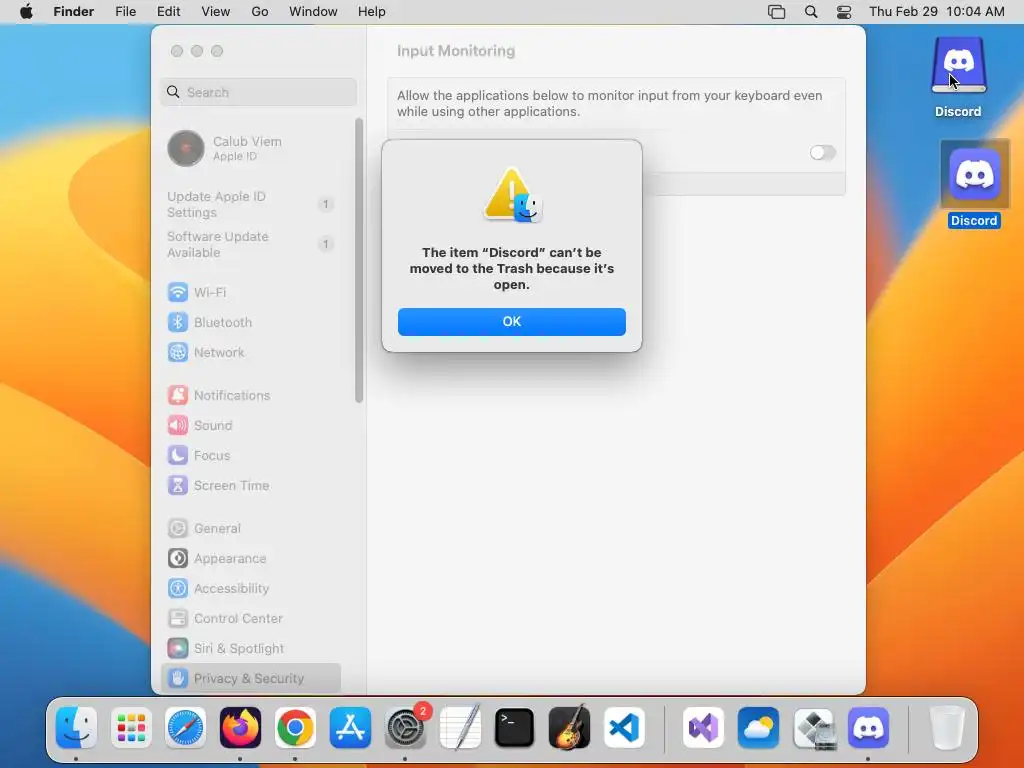The image size is (1024, 768).
Task: Open the Window menu
Action: (313, 12)
